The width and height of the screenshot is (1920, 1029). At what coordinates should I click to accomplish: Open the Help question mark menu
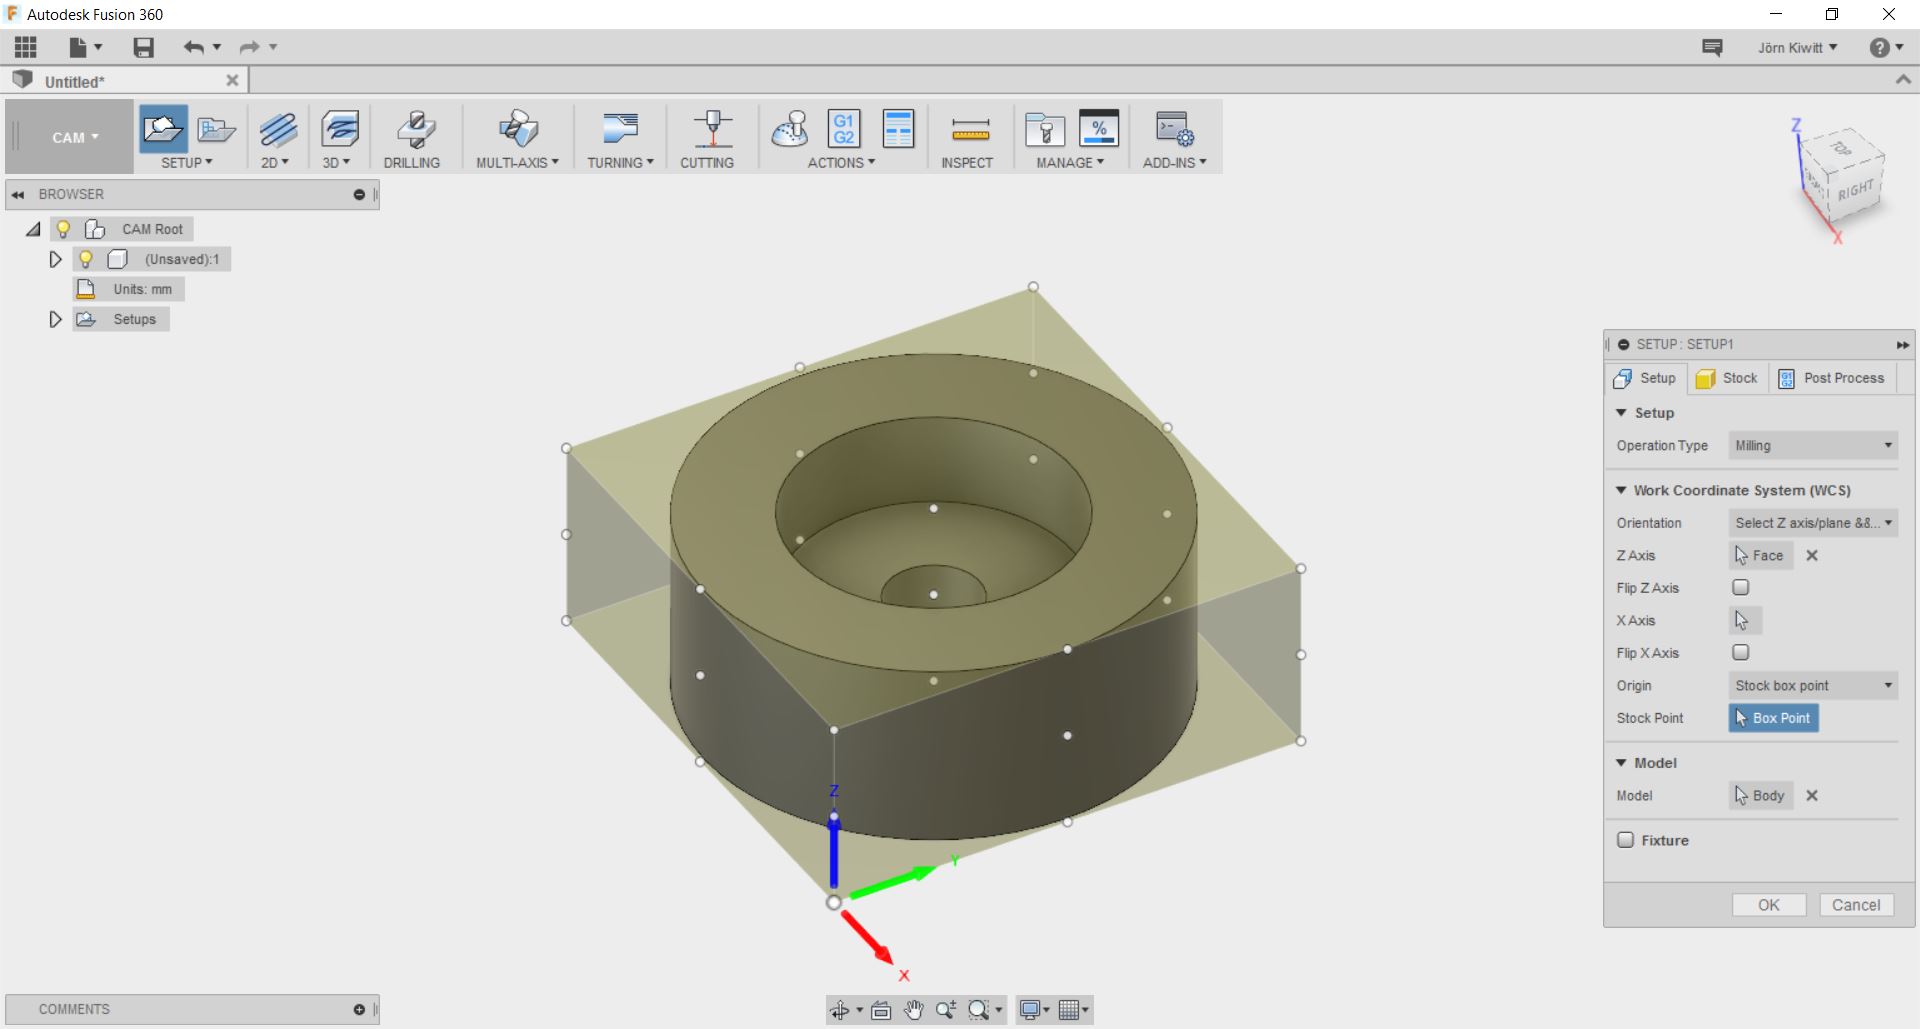click(1886, 47)
